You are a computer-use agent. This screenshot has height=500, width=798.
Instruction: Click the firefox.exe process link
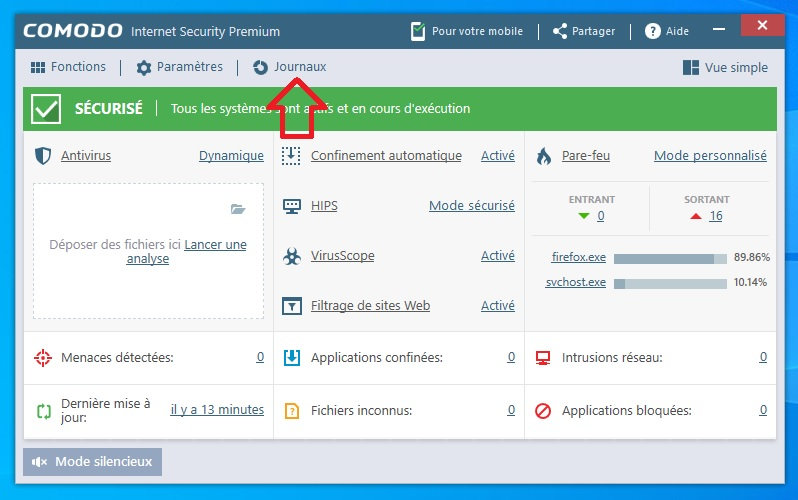coord(579,258)
